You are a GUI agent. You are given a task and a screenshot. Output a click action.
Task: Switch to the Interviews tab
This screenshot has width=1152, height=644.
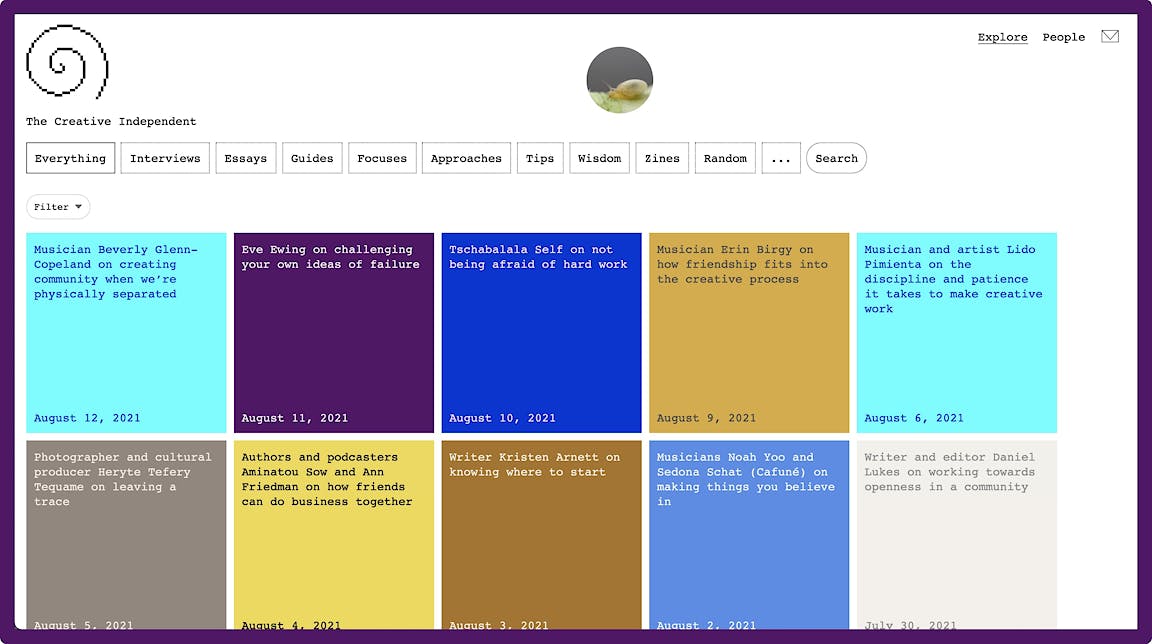click(x=165, y=158)
